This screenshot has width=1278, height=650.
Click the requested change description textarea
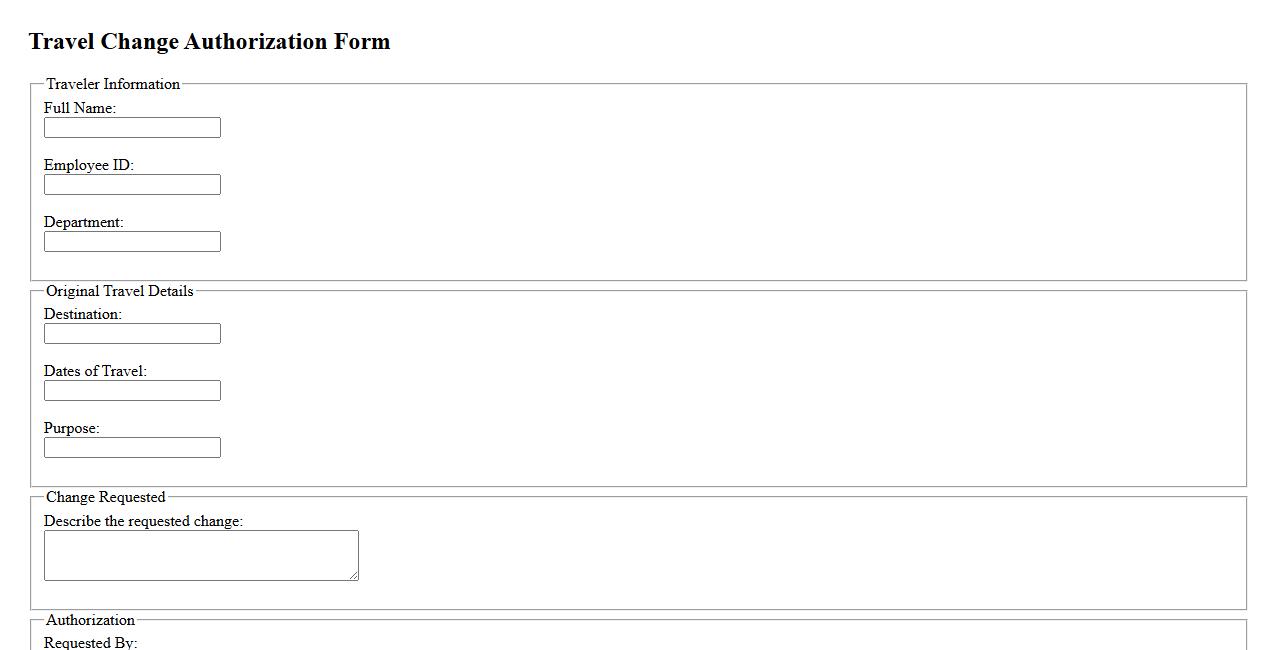[200, 555]
